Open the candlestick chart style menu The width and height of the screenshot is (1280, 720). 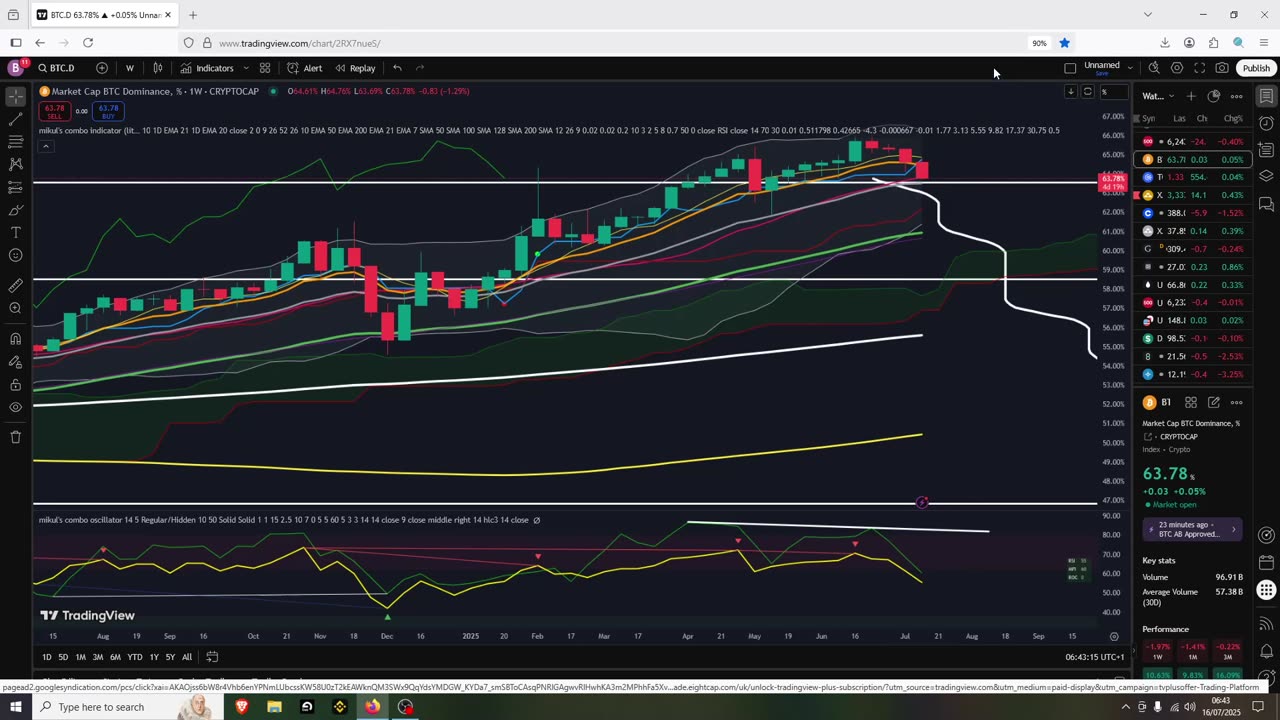pos(158,68)
